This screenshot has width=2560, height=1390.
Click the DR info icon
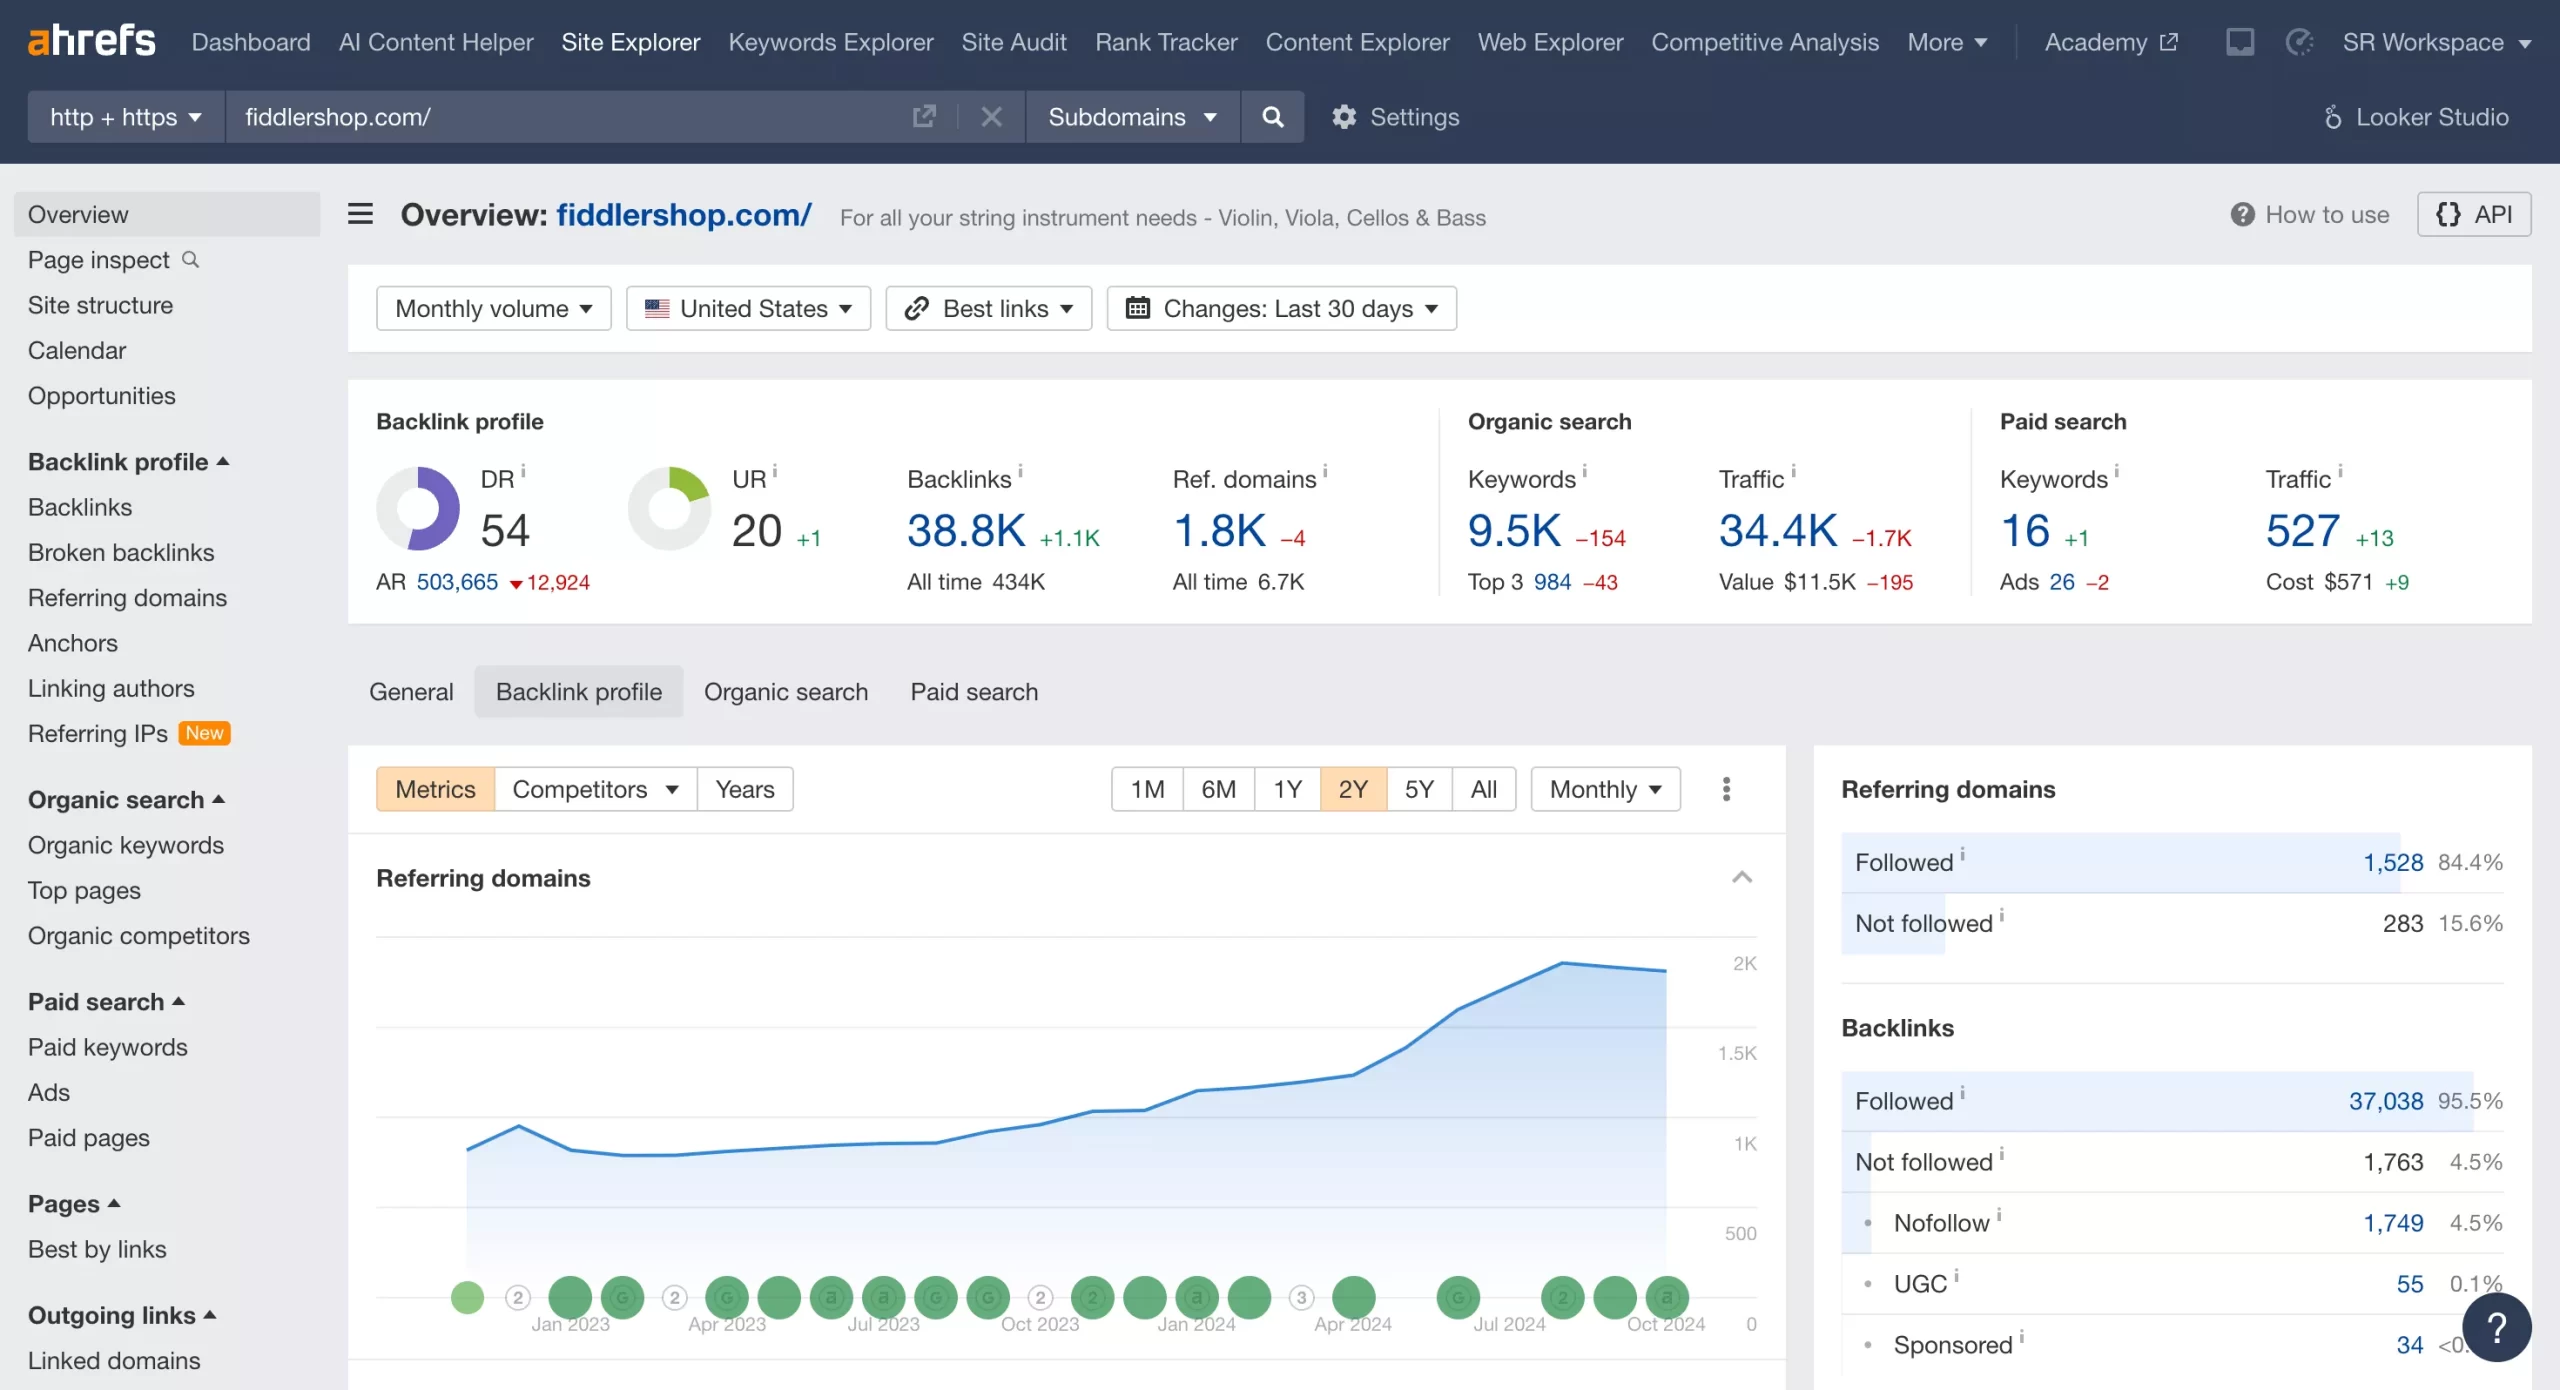(x=523, y=470)
